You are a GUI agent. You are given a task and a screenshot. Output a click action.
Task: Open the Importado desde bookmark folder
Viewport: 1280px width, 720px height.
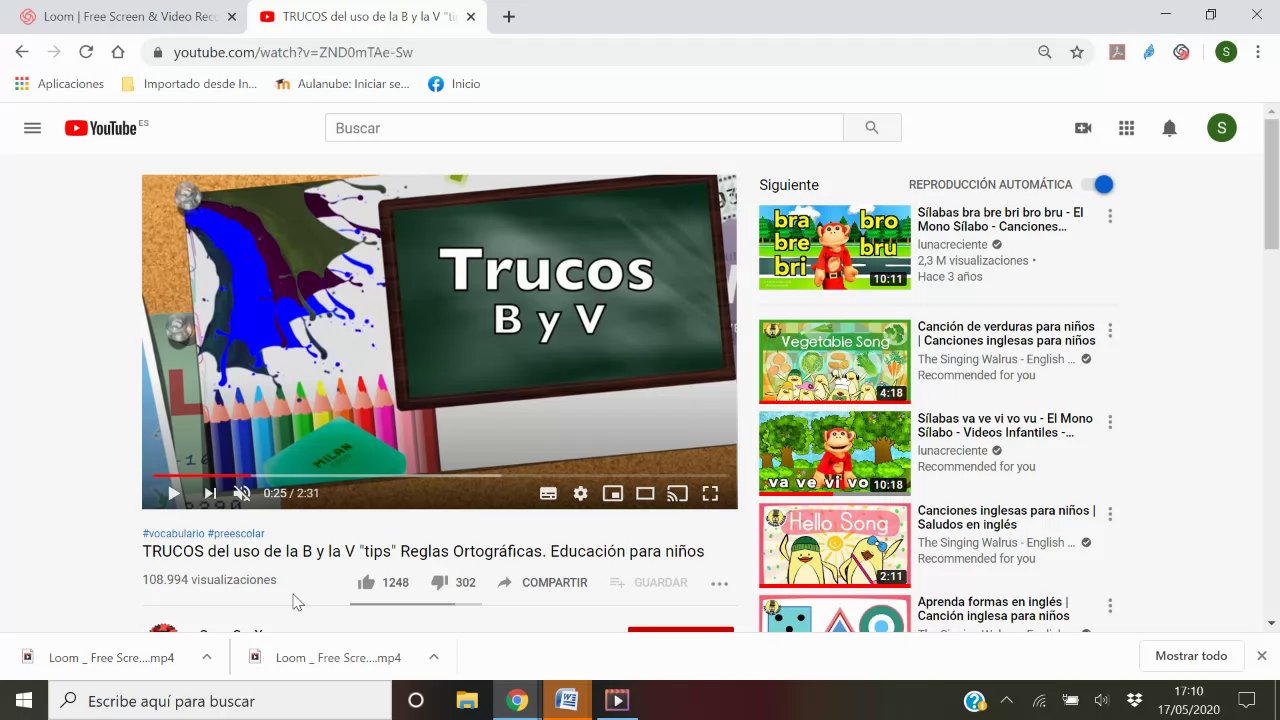tap(189, 84)
